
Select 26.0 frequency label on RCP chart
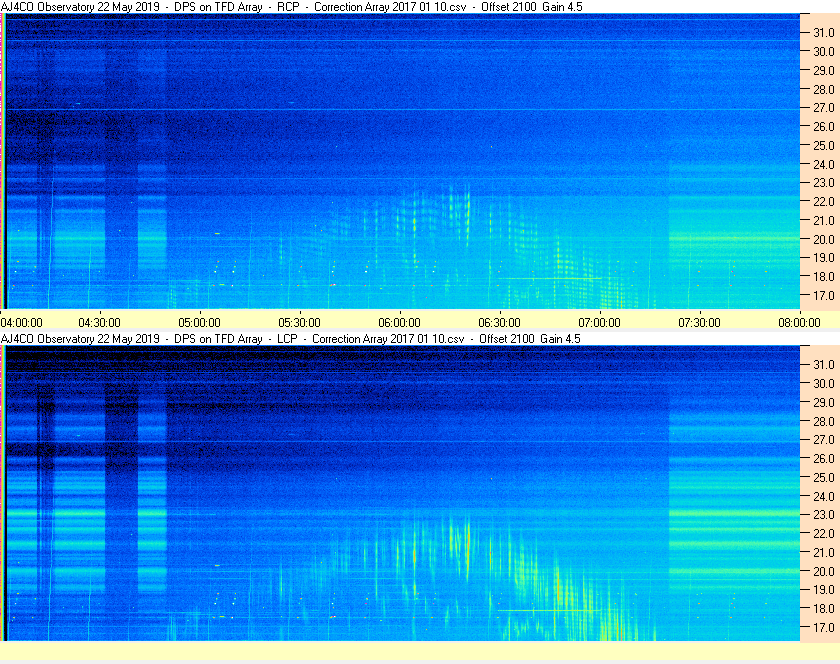click(824, 126)
